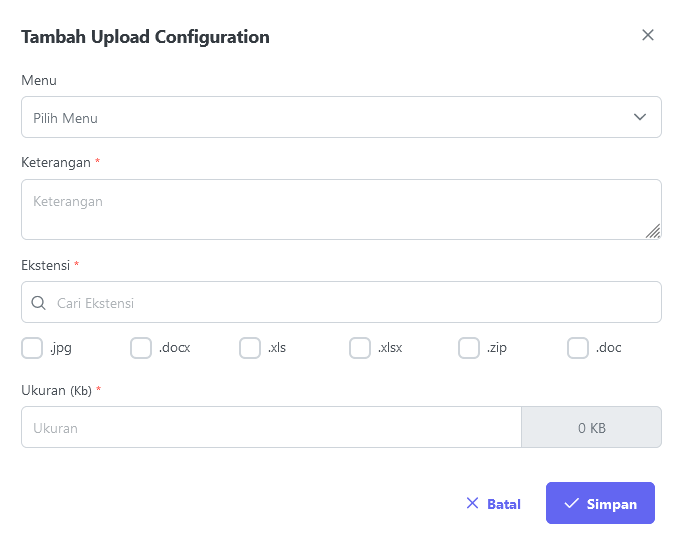Click the search magnifier icon in Ekstensi
The width and height of the screenshot is (683, 545).
[x=38, y=303]
